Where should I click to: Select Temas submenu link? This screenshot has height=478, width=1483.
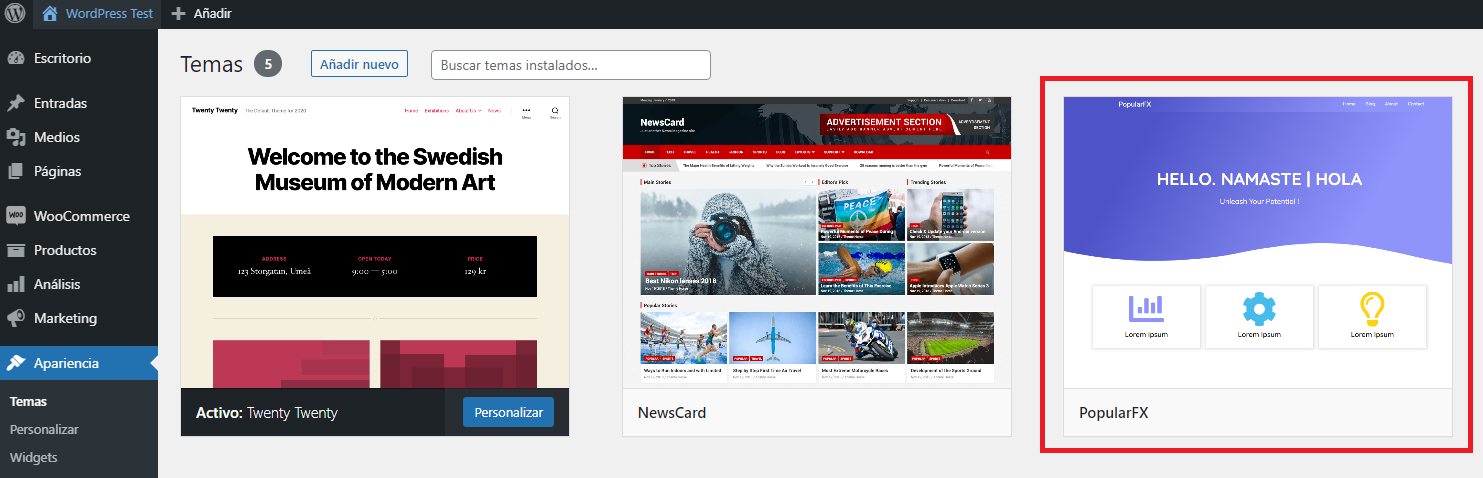point(28,401)
